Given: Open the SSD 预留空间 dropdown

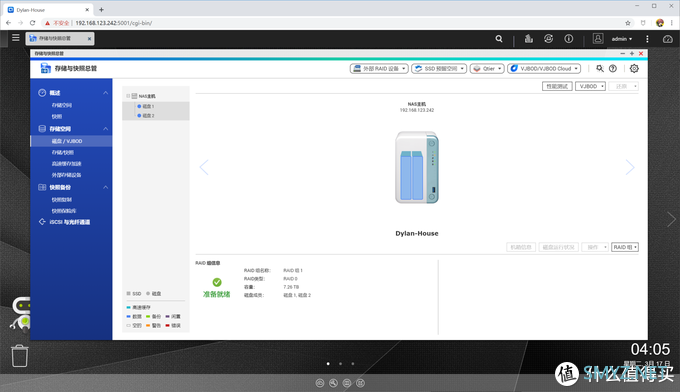Looking at the screenshot, I should click(x=439, y=69).
